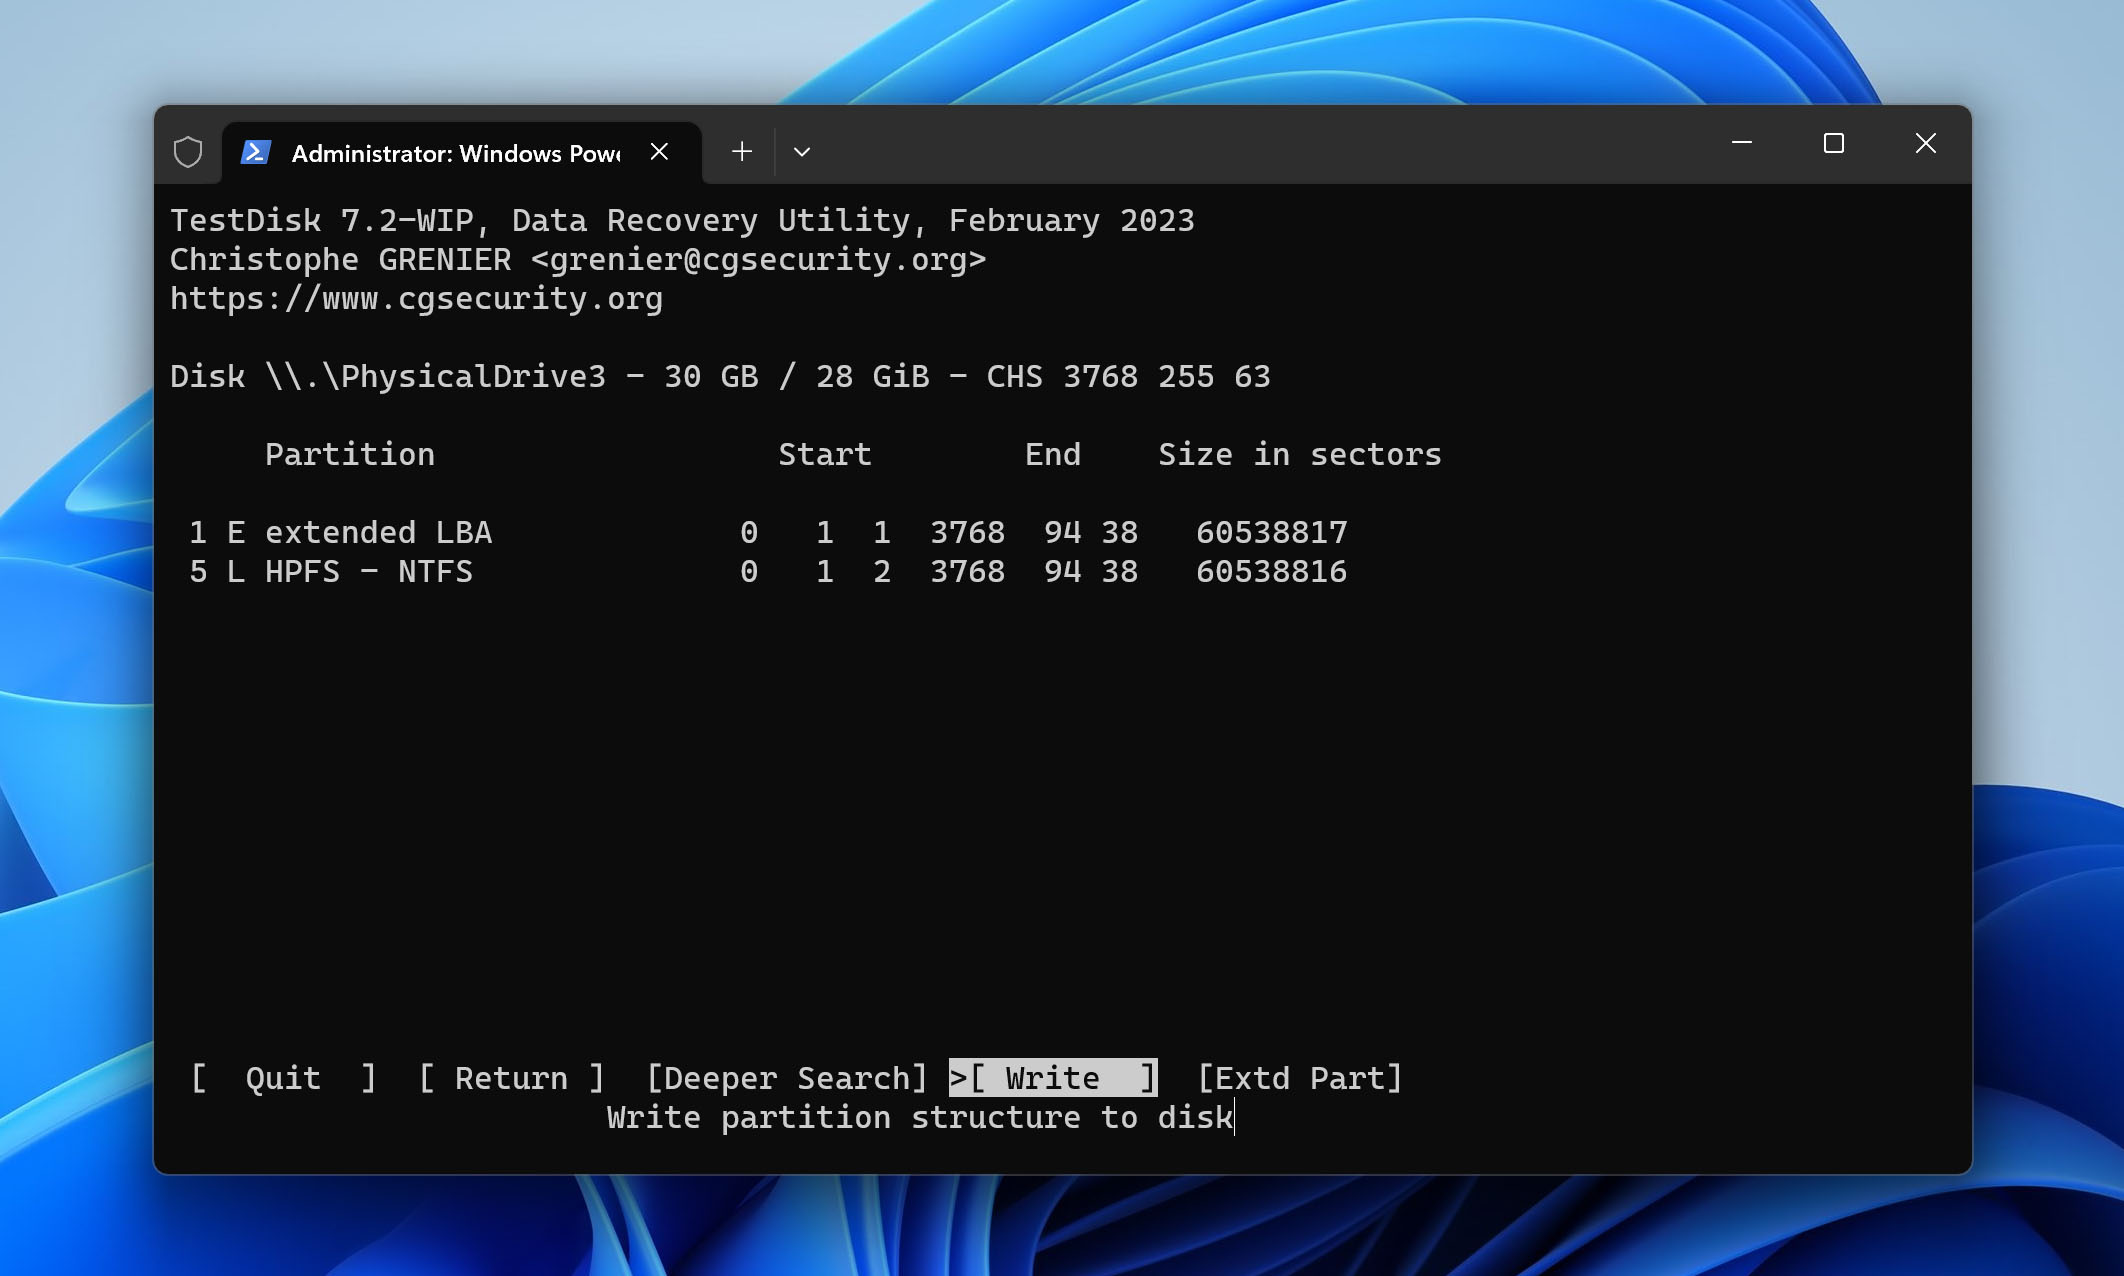The height and width of the screenshot is (1276, 2124).
Task: Click the extended LBA partition row
Action: [768, 532]
